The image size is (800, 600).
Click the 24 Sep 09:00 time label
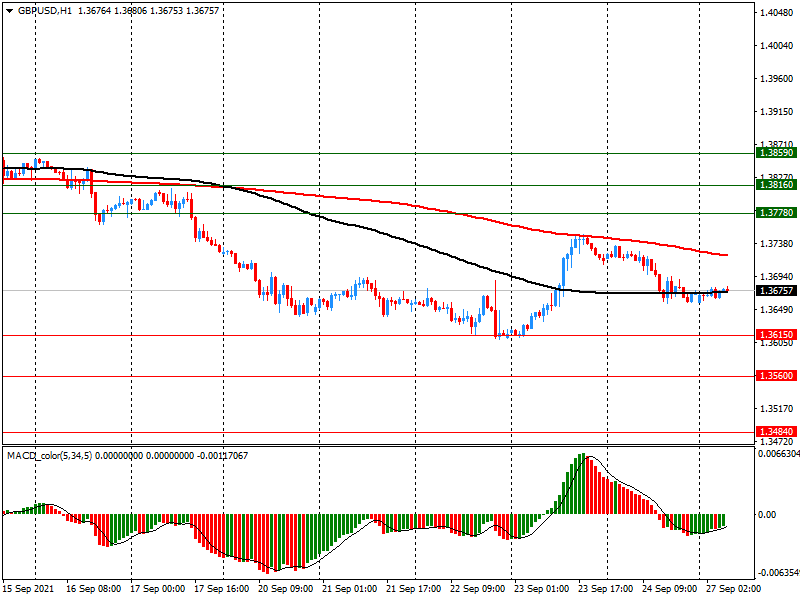(x=669, y=589)
